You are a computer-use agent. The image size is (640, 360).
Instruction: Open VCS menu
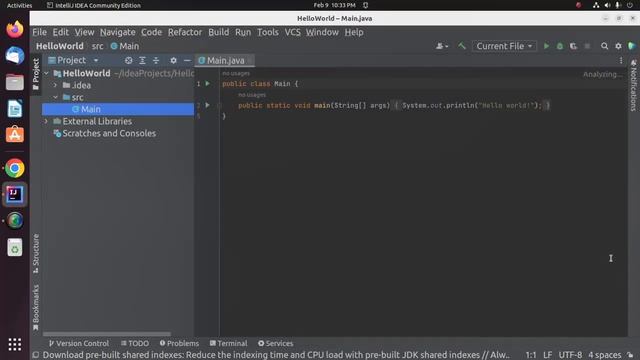point(292,32)
